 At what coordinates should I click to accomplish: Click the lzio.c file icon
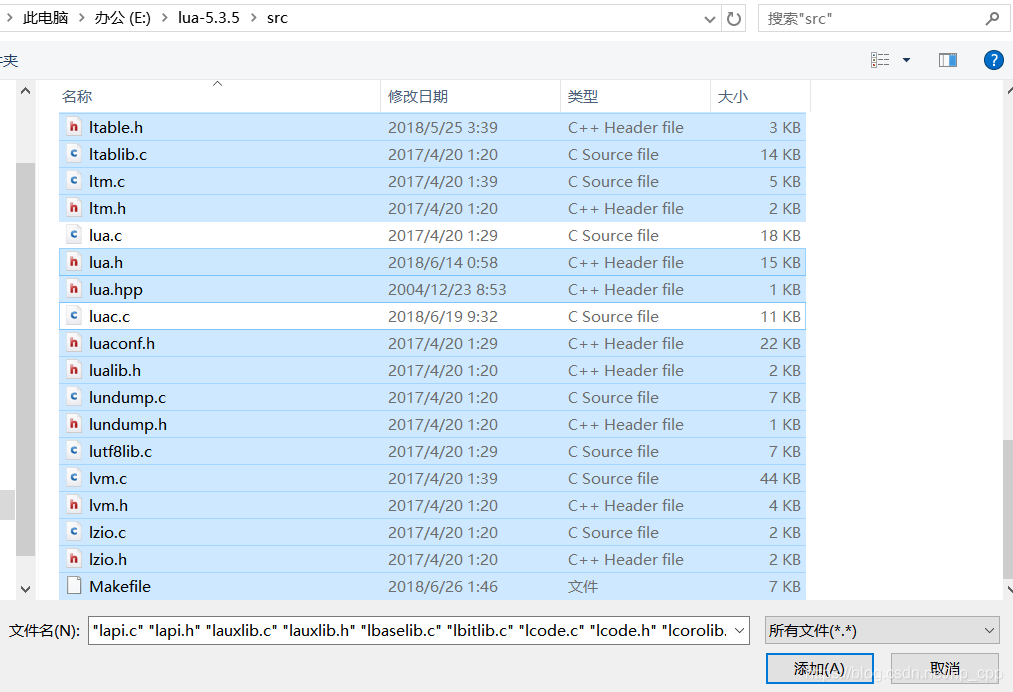click(74, 532)
